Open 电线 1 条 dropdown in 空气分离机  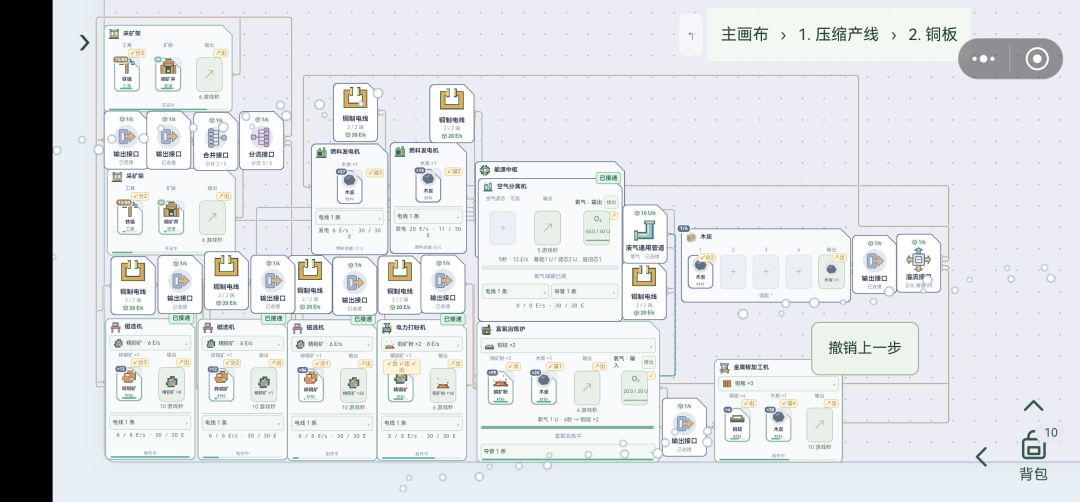click(x=515, y=292)
